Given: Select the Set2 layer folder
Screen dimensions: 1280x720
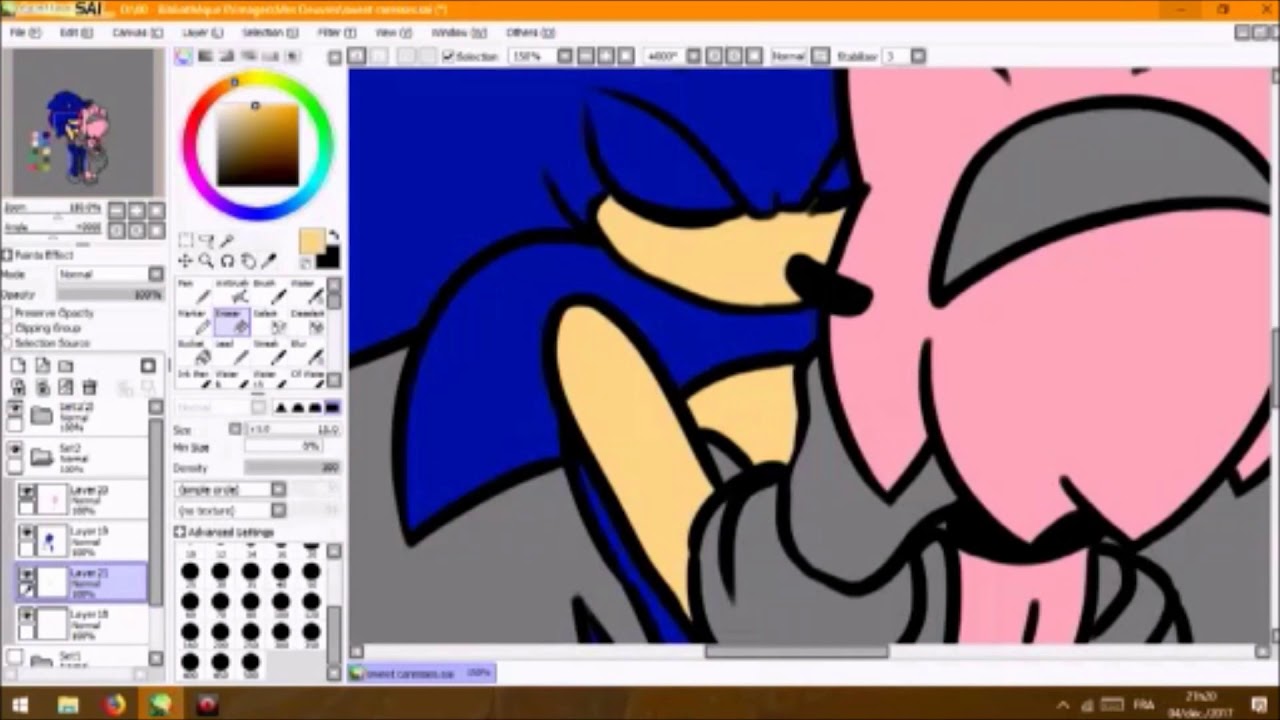Looking at the screenshot, I should 76,457.
